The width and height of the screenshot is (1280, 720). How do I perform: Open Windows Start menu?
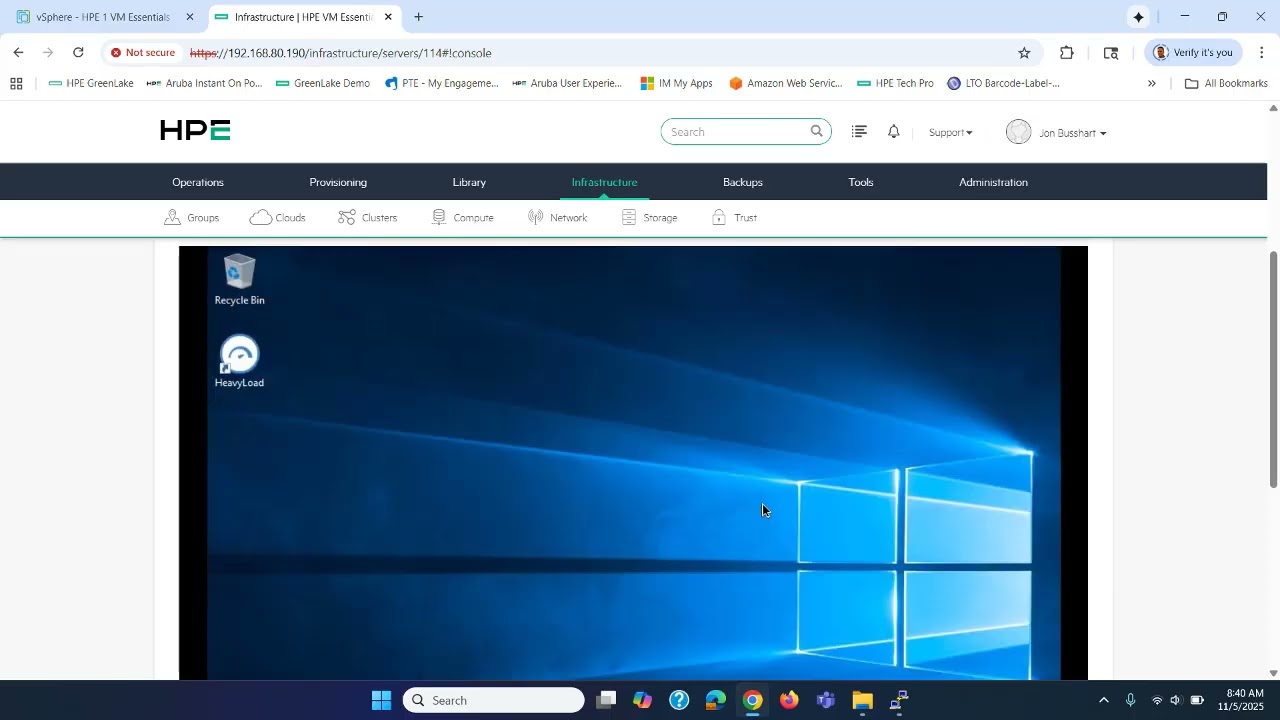pos(381,700)
